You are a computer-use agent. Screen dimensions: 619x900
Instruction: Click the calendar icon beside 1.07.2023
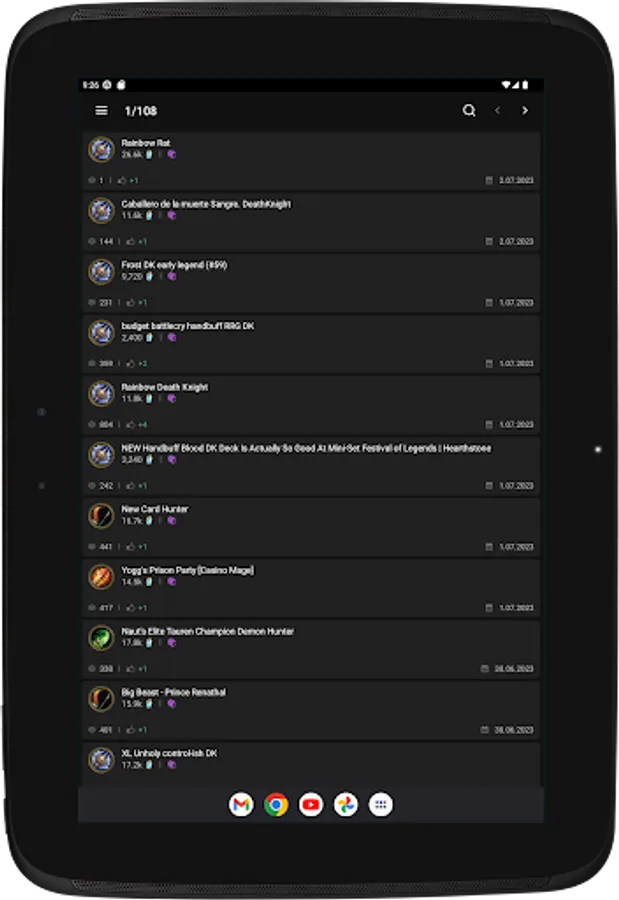click(x=487, y=181)
